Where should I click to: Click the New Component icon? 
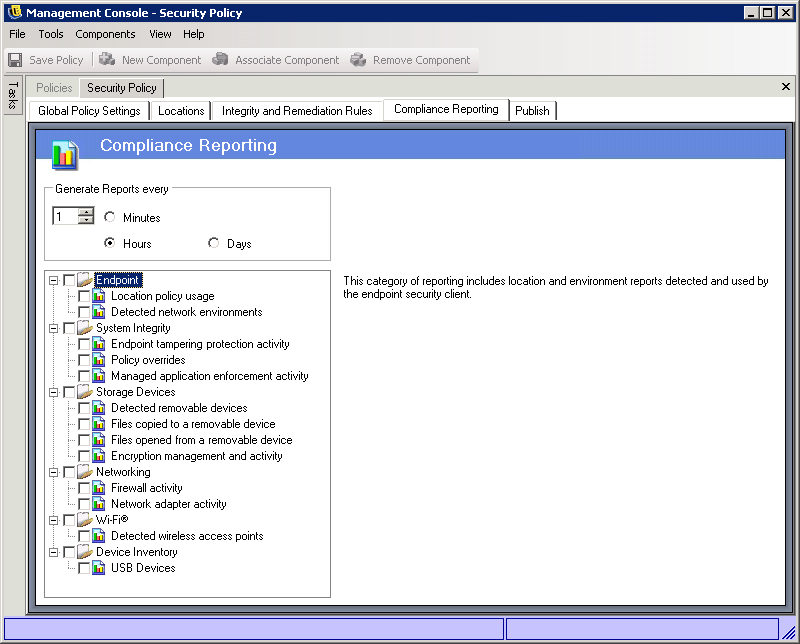(x=107, y=59)
